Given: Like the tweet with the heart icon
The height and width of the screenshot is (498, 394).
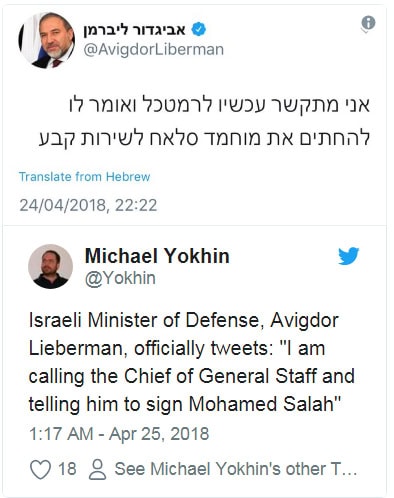Looking at the screenshot, I should pyautogui.click(x=40, y=469).
